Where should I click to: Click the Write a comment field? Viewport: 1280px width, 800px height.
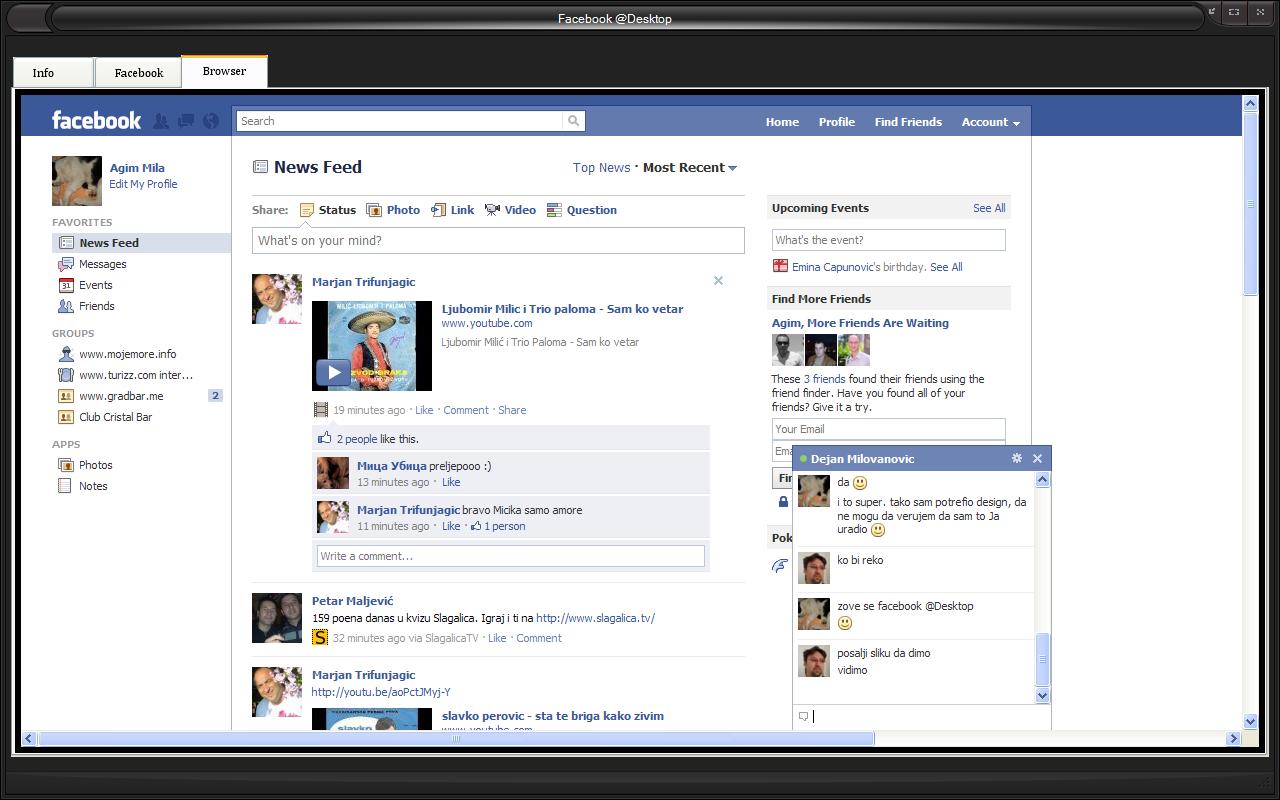pyautogui.click(x=511, y=556)
